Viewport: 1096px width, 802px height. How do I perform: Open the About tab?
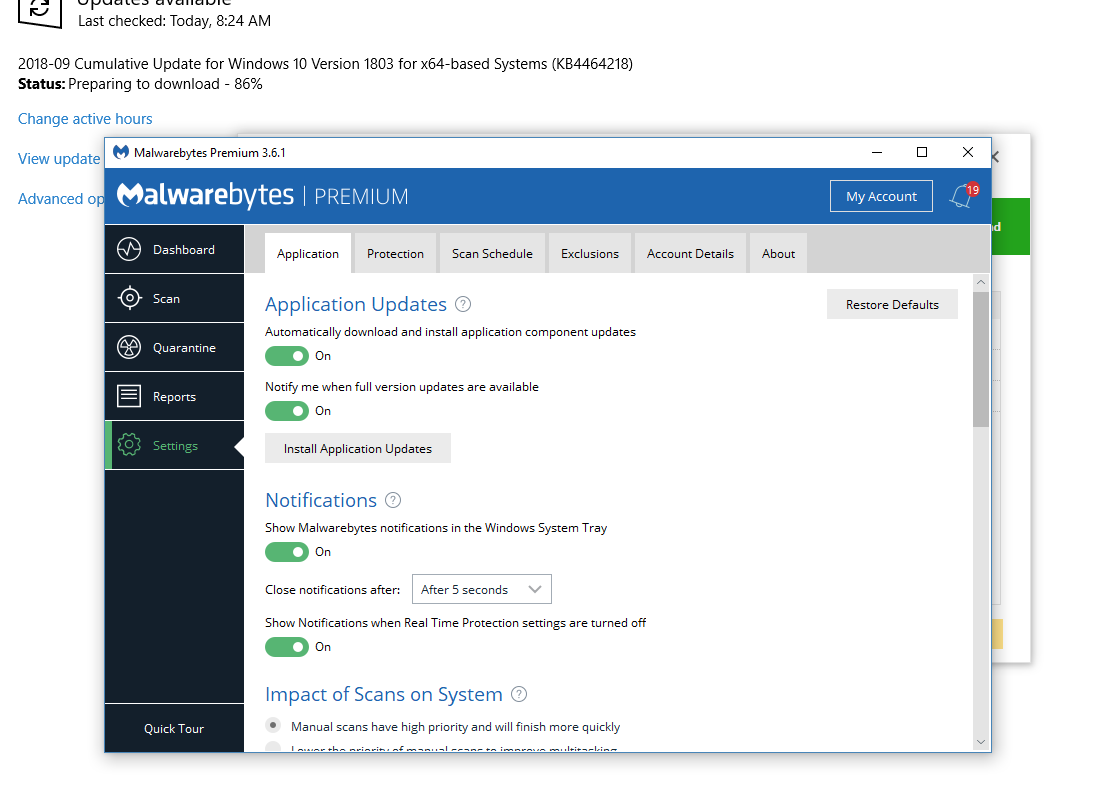778,253
